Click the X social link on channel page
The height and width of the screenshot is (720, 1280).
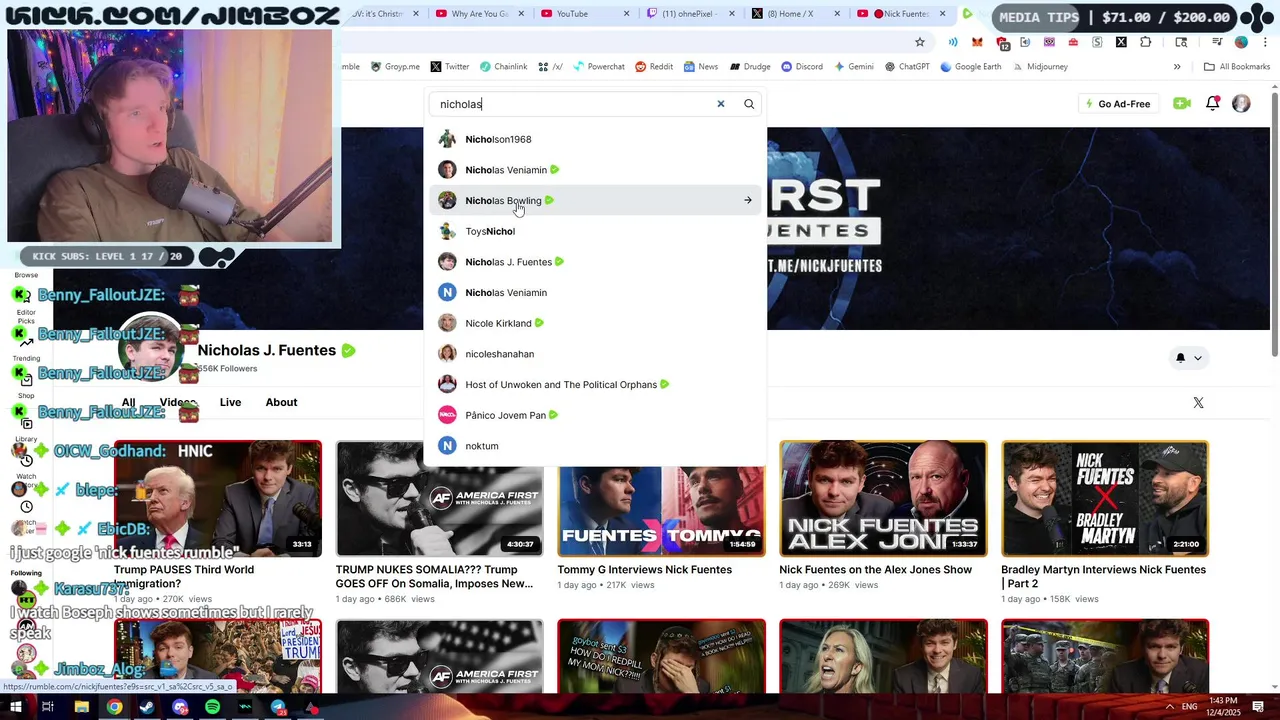tap(1198, 403)
